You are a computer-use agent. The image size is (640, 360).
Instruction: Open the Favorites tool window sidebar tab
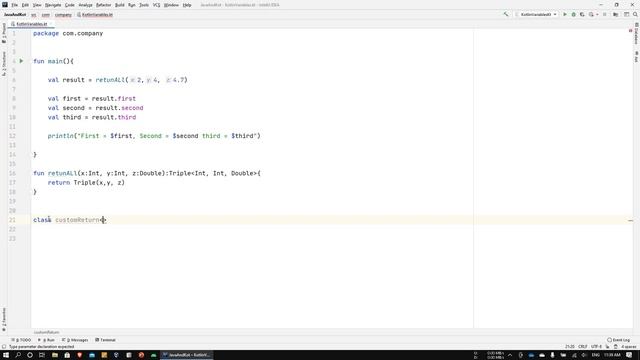tap(4, 319)
